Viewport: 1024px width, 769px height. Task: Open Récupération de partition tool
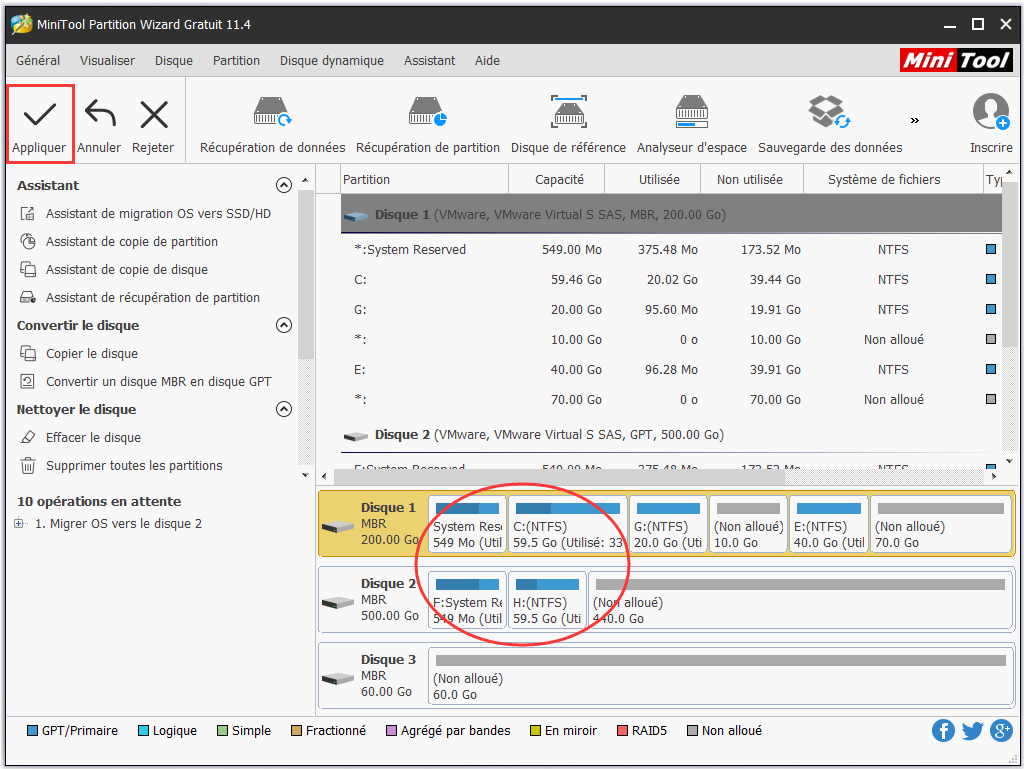pyautogui.click(x=428, y=125)
